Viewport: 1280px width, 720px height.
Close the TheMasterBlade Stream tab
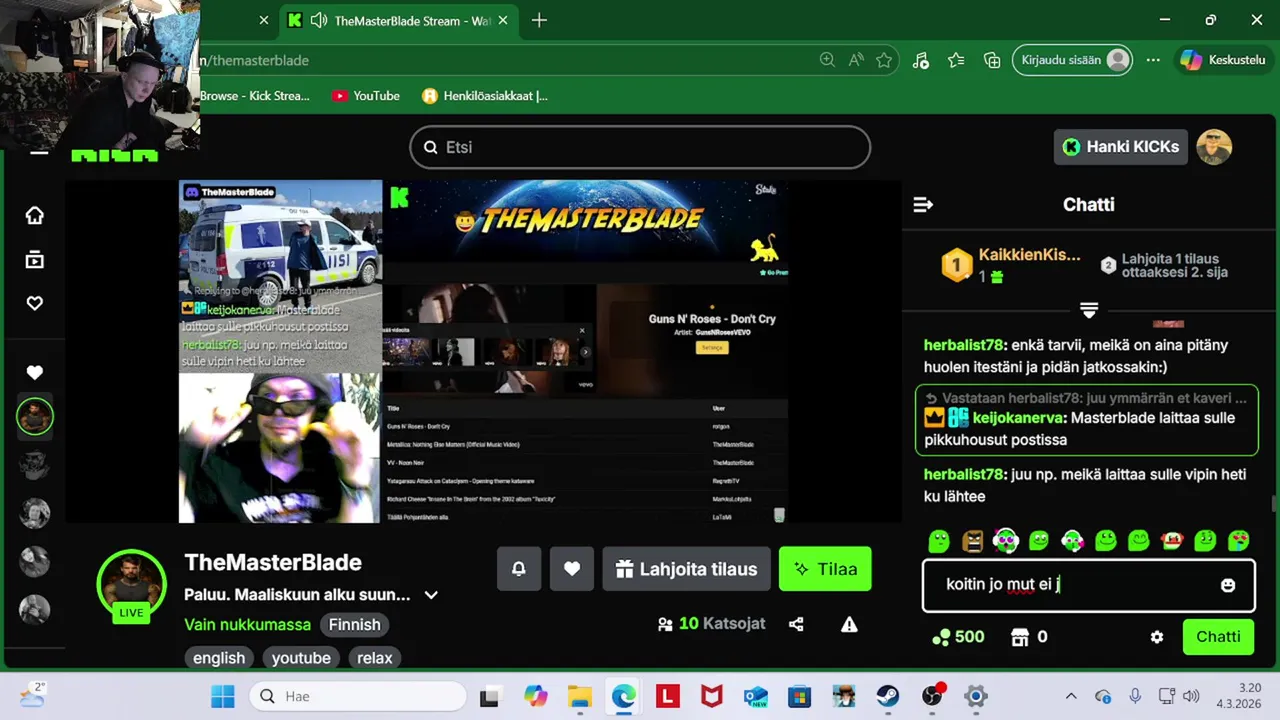(x=502, y=20)
